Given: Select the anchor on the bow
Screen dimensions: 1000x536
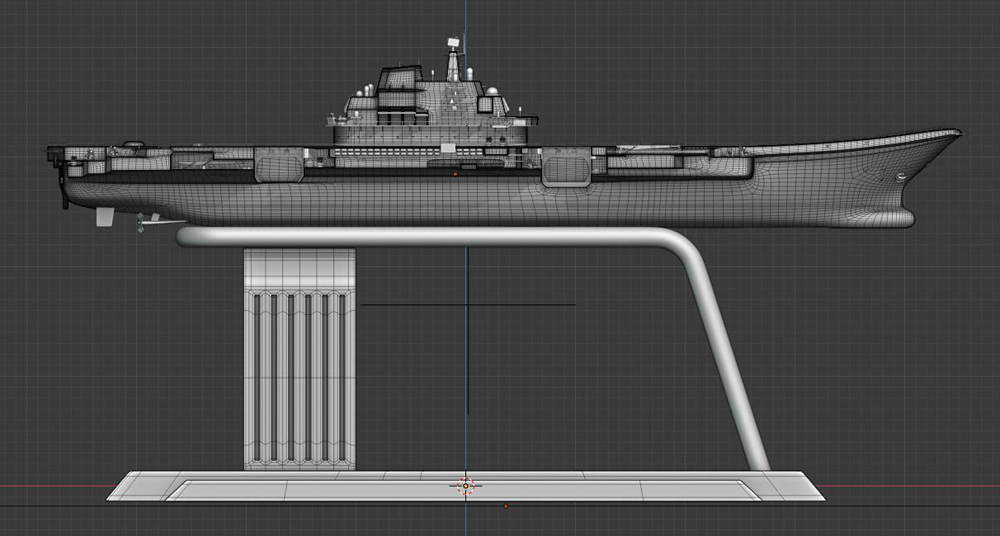Looking at the screenshot, I should click(903, 178).
